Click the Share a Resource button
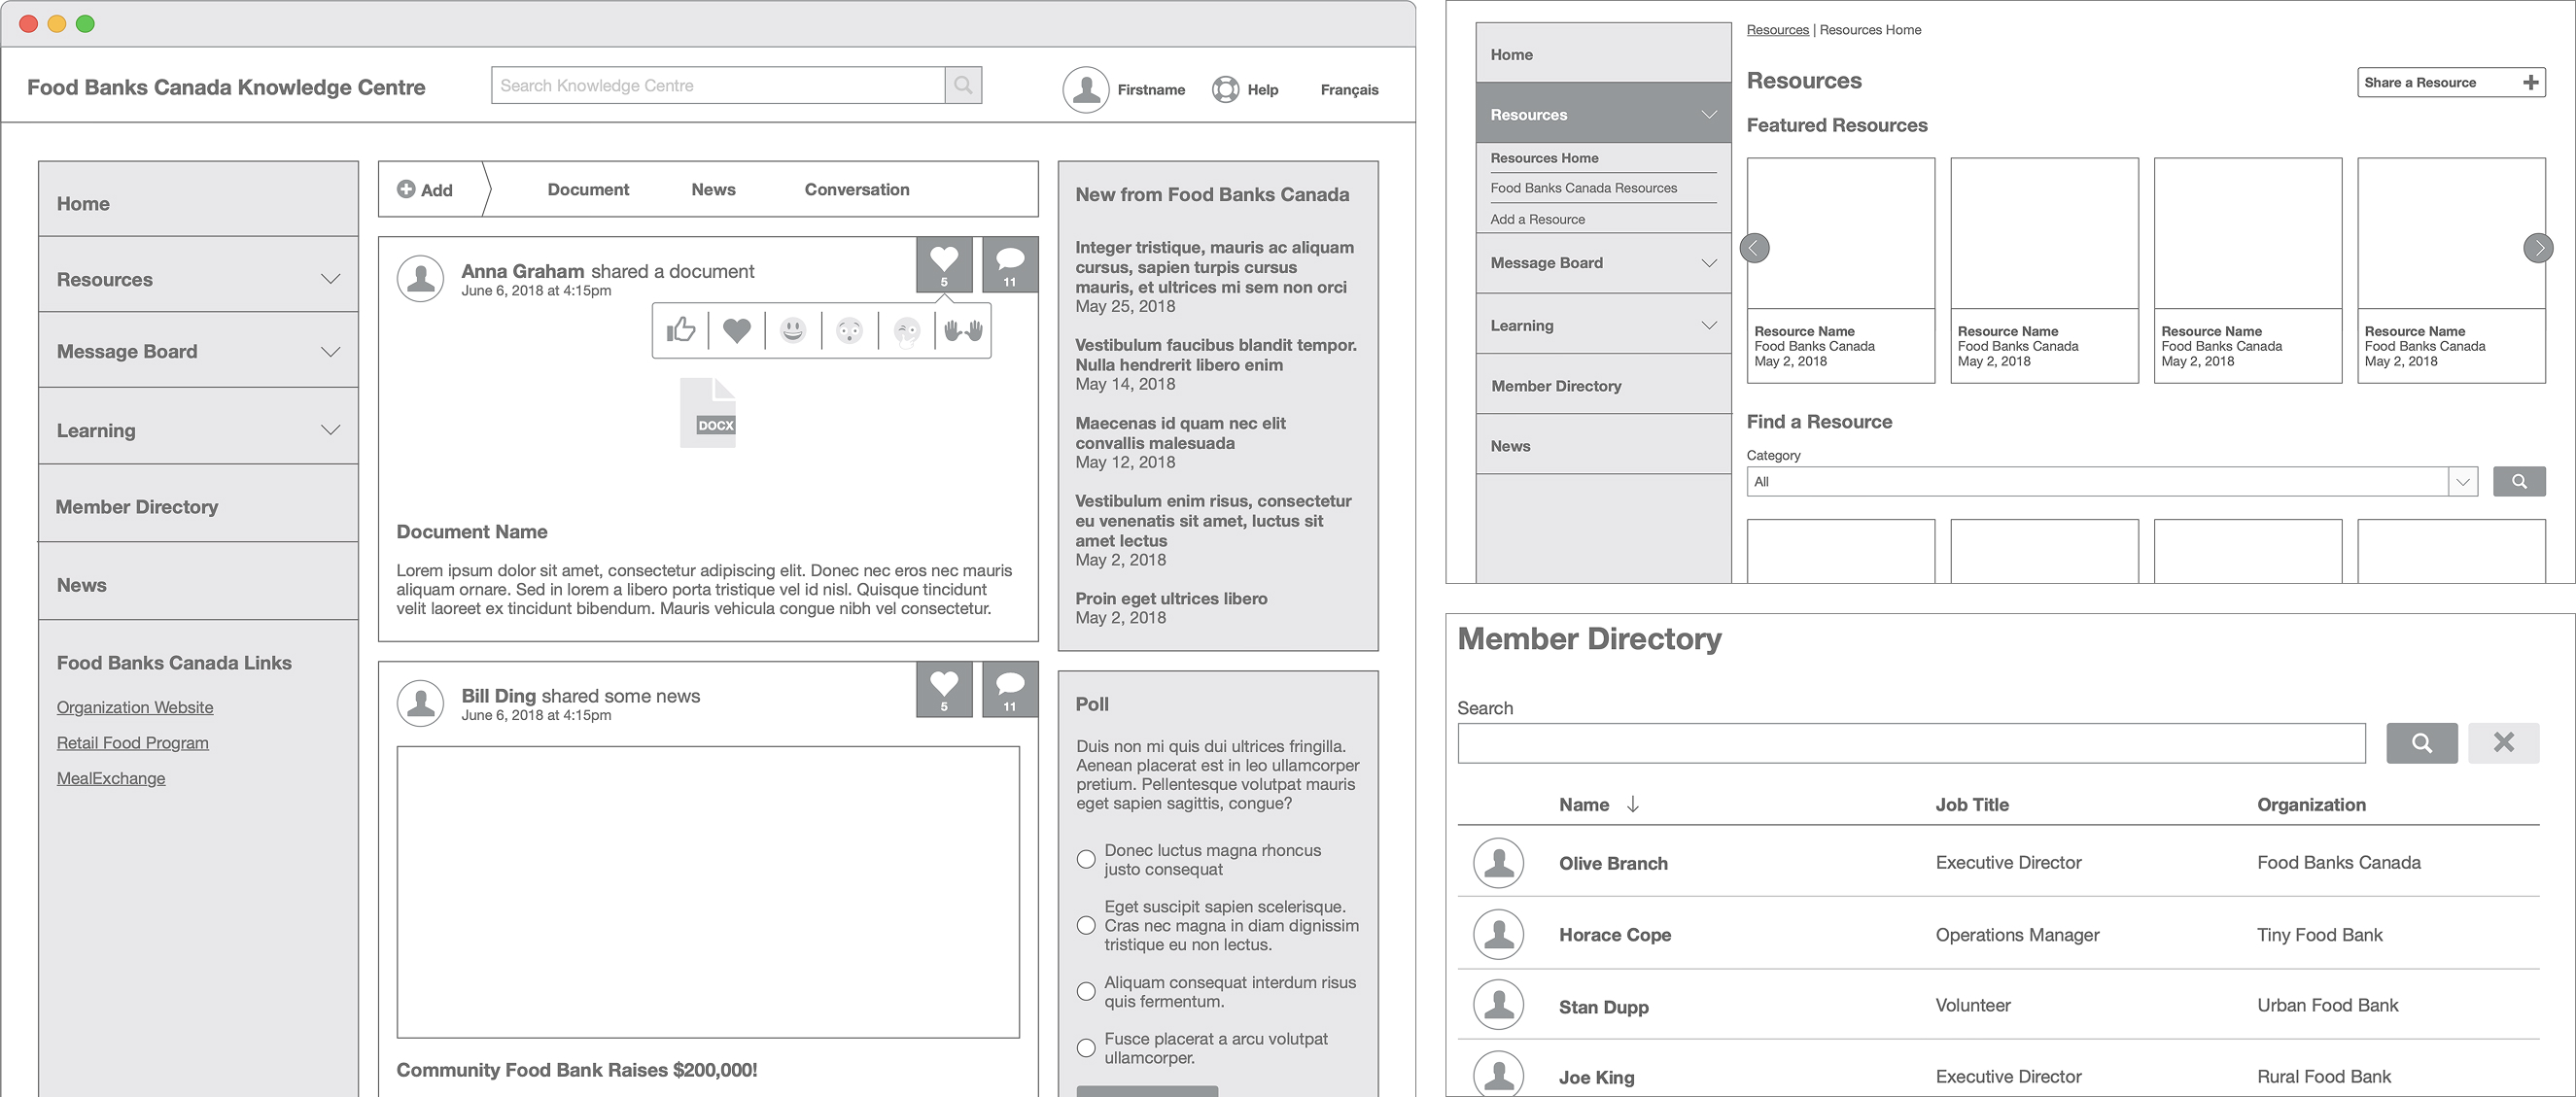The height and width of the screenshot is (1097, 2576). click(2450, 83)
